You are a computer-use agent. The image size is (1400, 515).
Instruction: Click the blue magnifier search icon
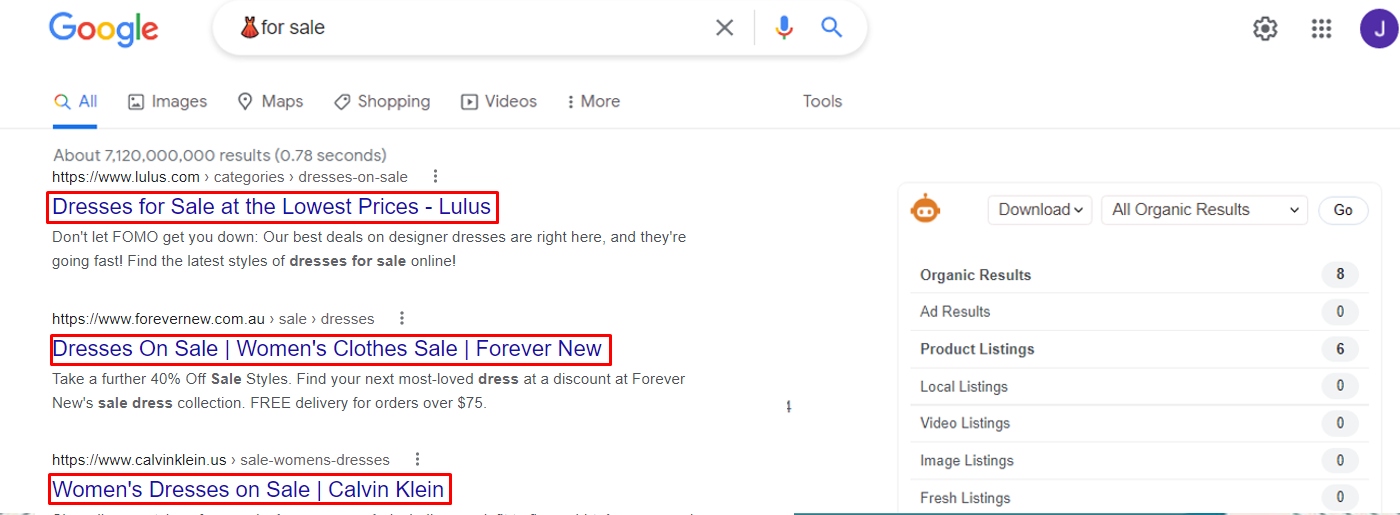[832, 28]
